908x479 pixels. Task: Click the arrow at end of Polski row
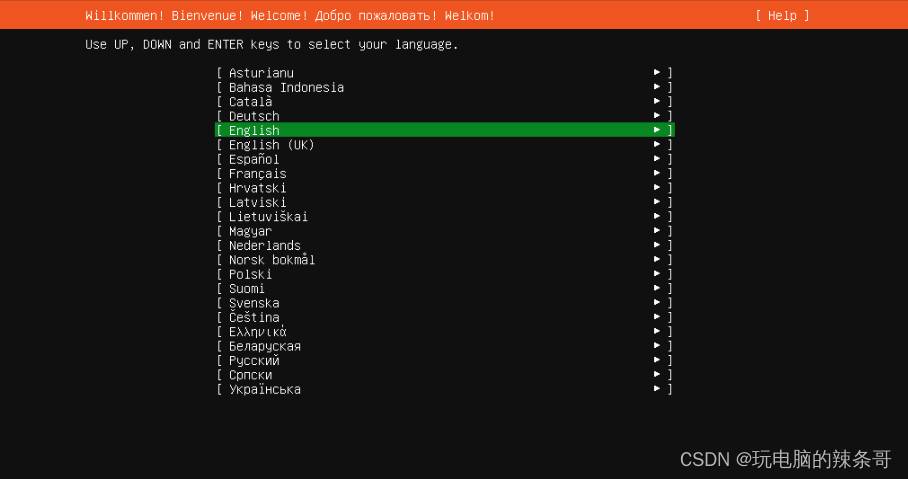pos(657,274)
